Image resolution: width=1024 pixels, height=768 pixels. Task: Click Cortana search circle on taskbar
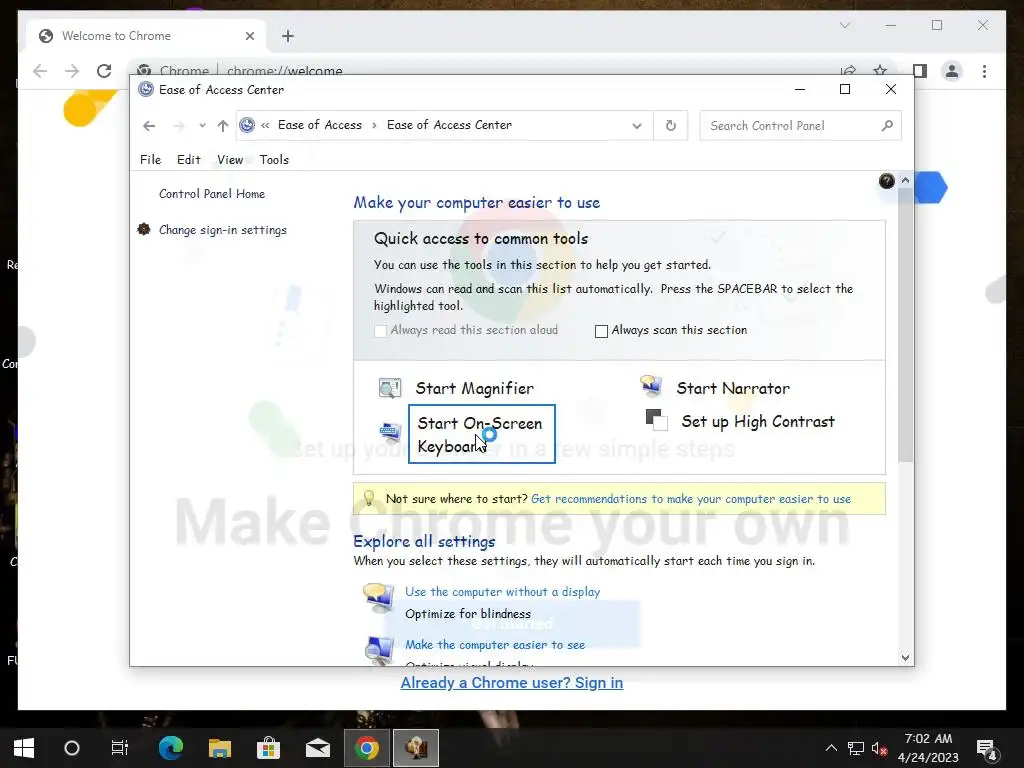click(72, 748)
